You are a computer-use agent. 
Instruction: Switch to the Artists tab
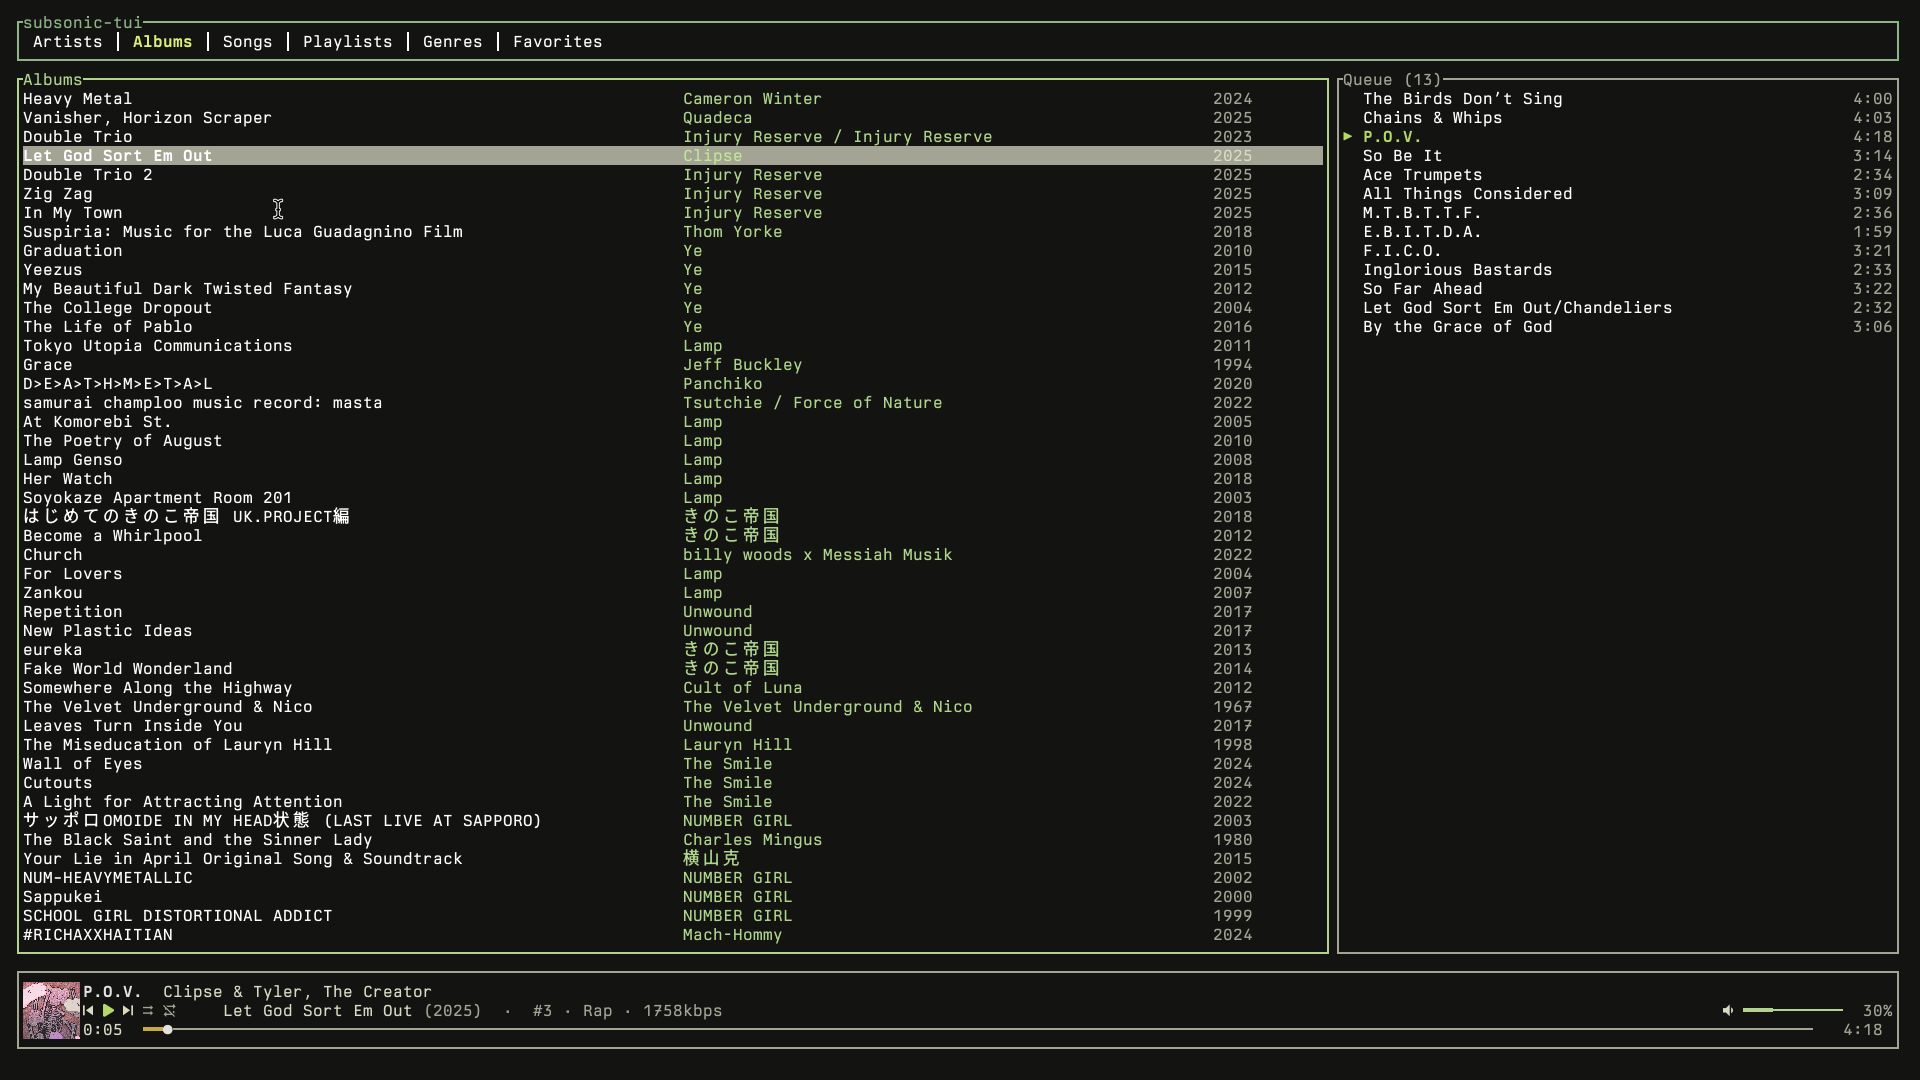67,42
